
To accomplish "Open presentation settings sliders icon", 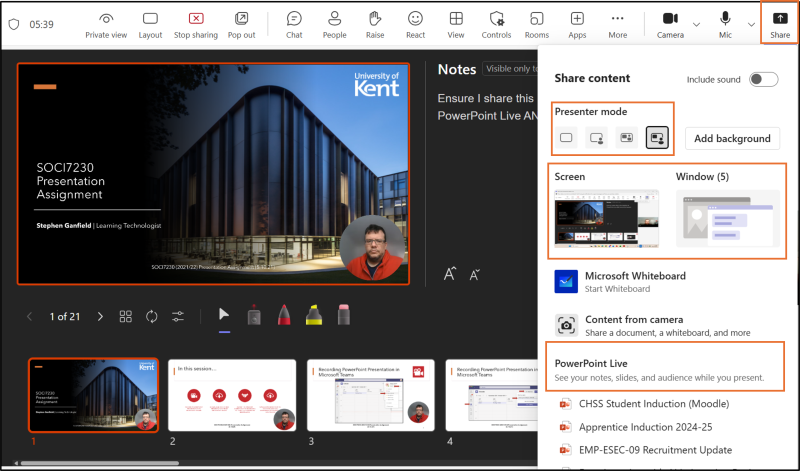I will coord(178,316).
